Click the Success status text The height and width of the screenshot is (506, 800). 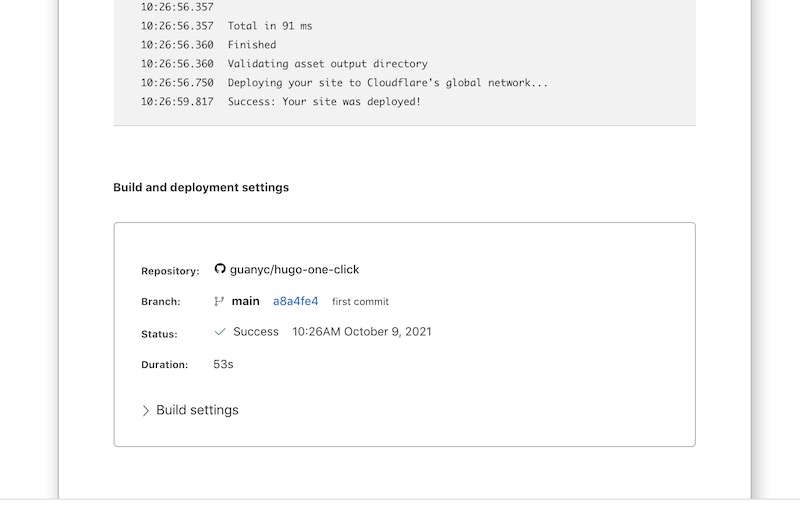point(256,332)
